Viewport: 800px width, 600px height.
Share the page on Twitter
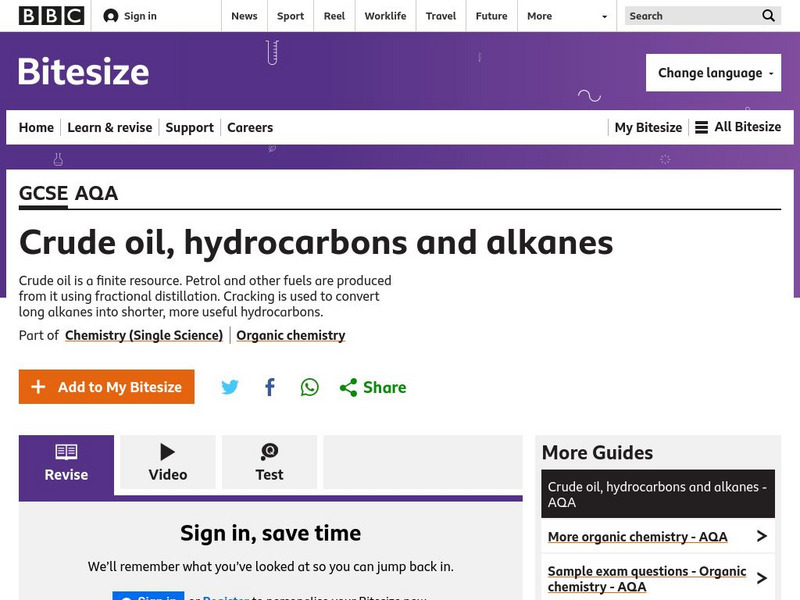coord(230,387)
